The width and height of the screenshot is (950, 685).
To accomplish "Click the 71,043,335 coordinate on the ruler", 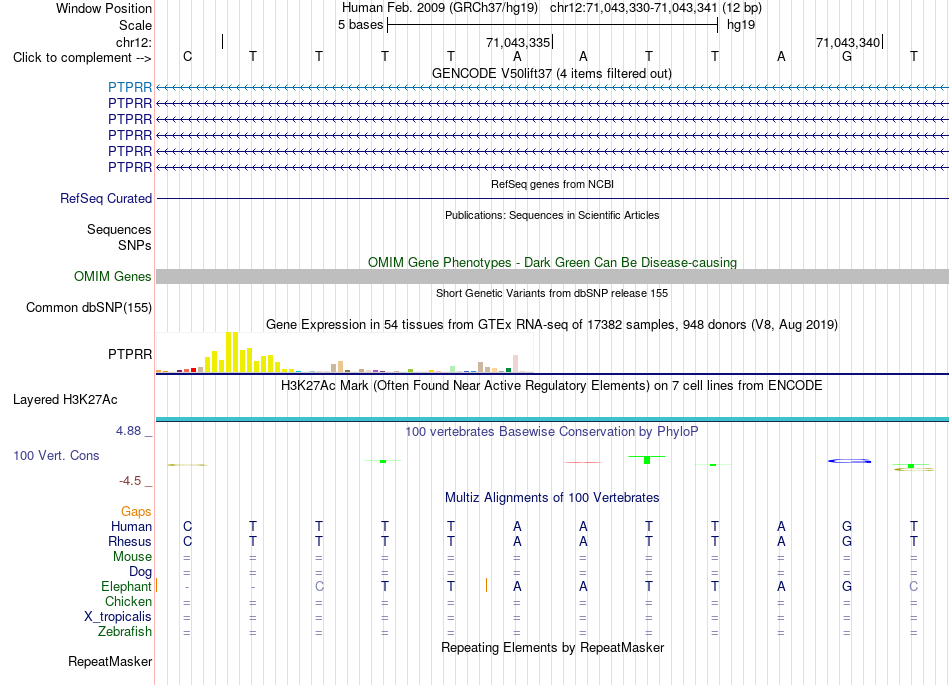I will pos(518,42).
